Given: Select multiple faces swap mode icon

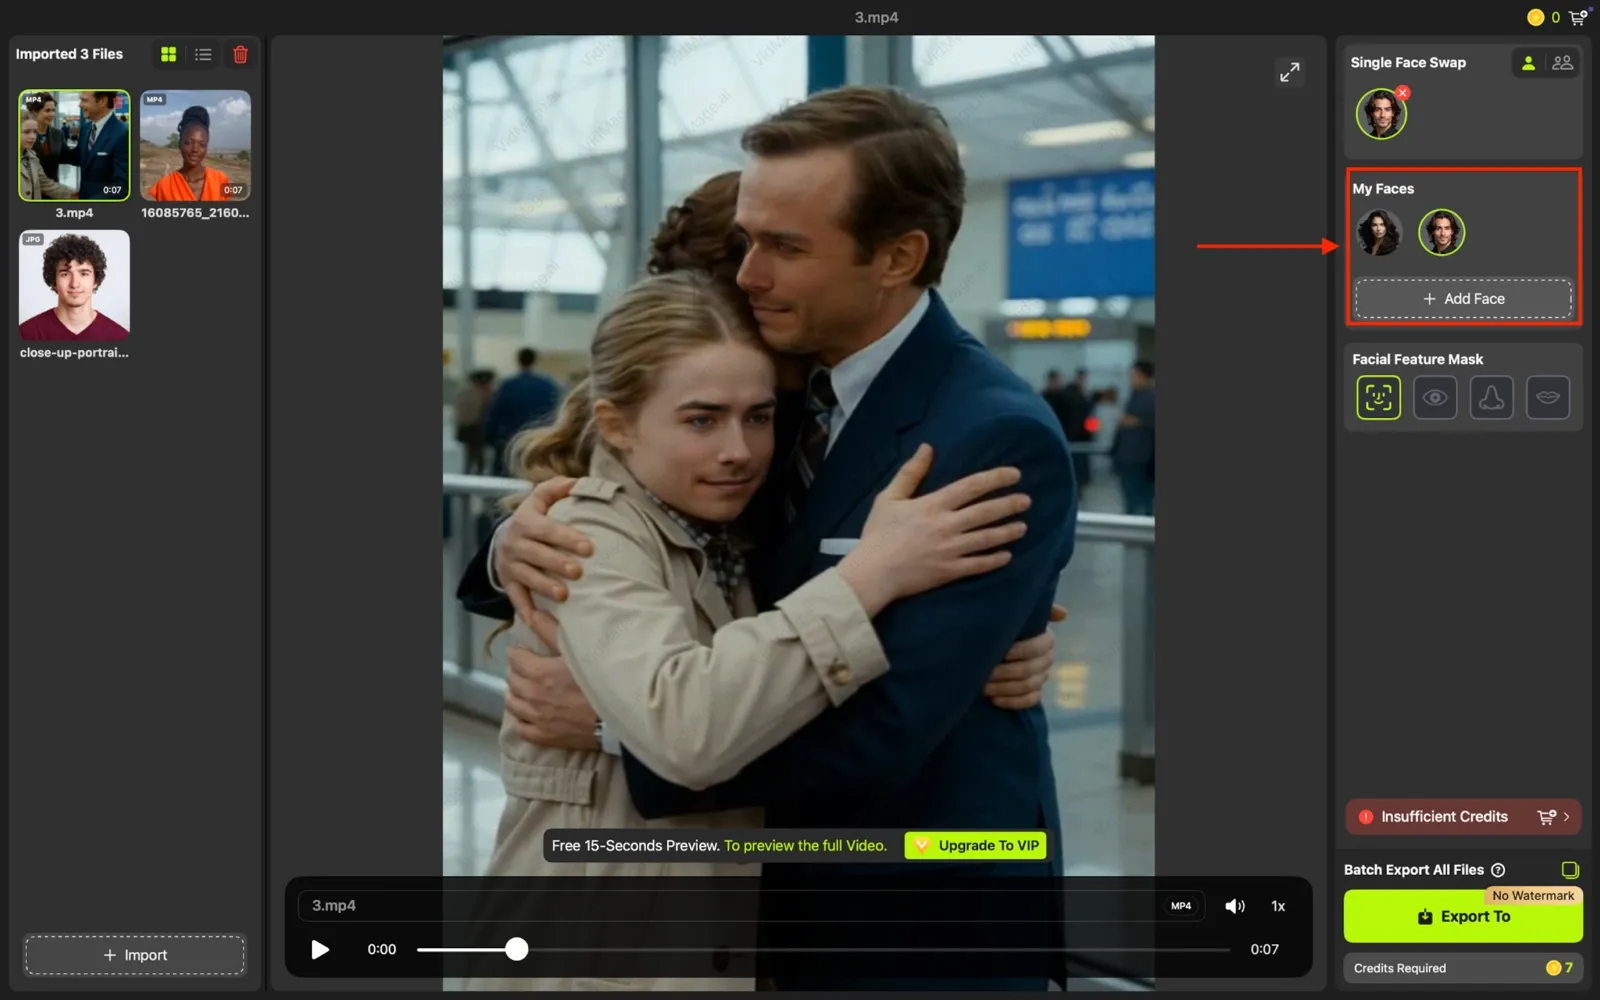Looking at the screenshot, I should (x=1562, y=63).
